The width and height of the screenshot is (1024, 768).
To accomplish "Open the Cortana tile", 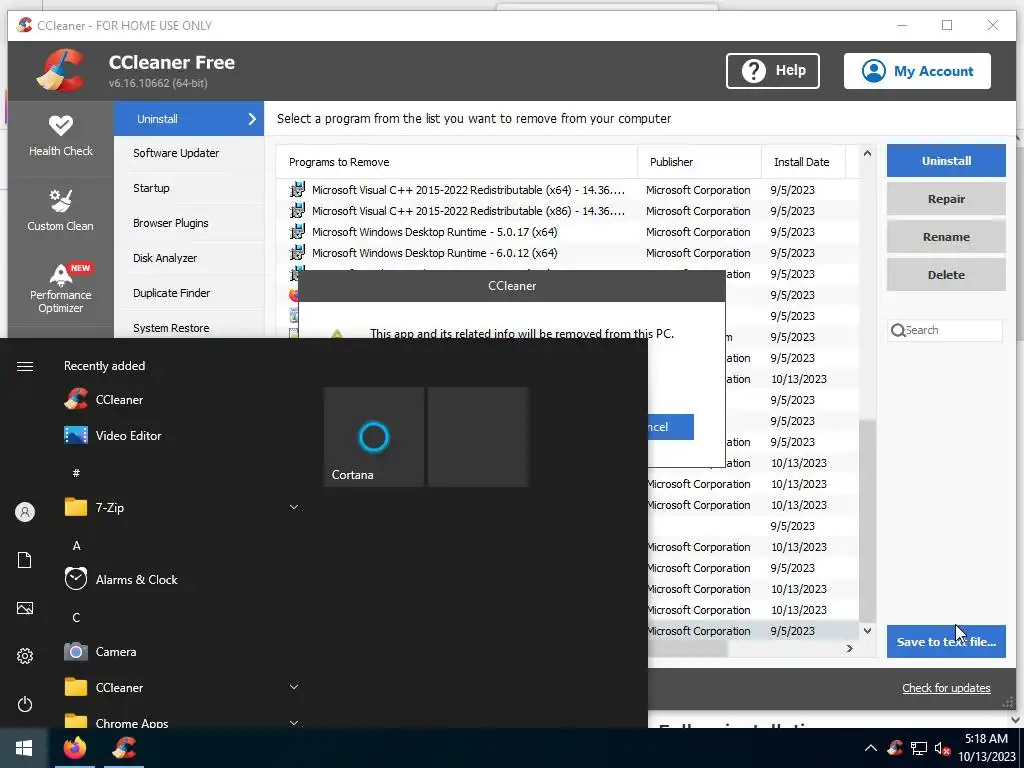I will 374,437.
